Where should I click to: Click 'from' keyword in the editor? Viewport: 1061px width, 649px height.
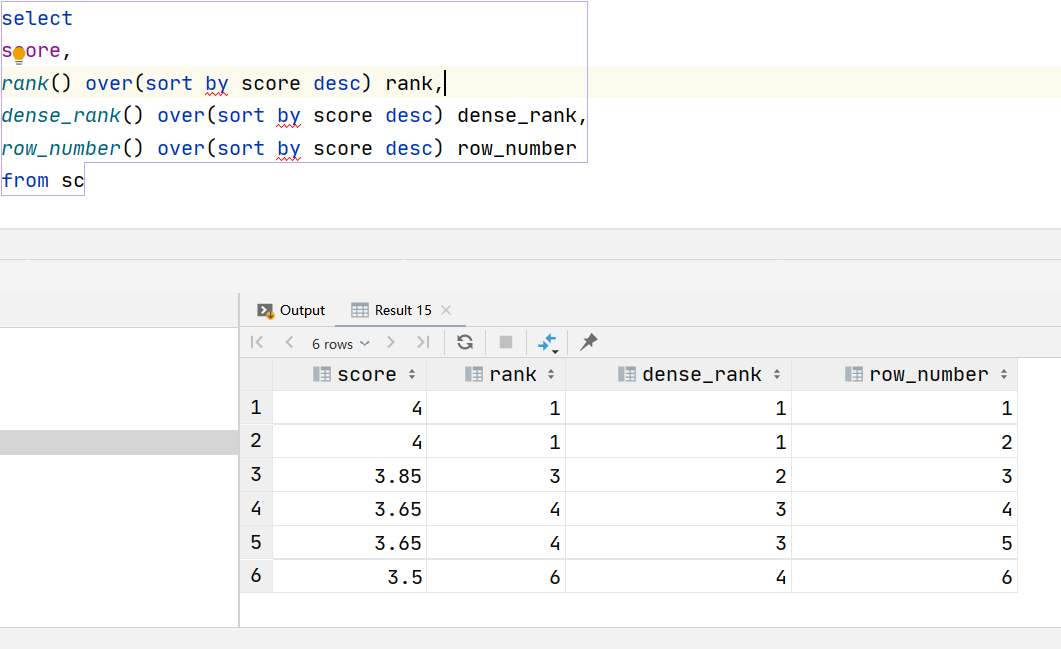click(x=26, y=181)
